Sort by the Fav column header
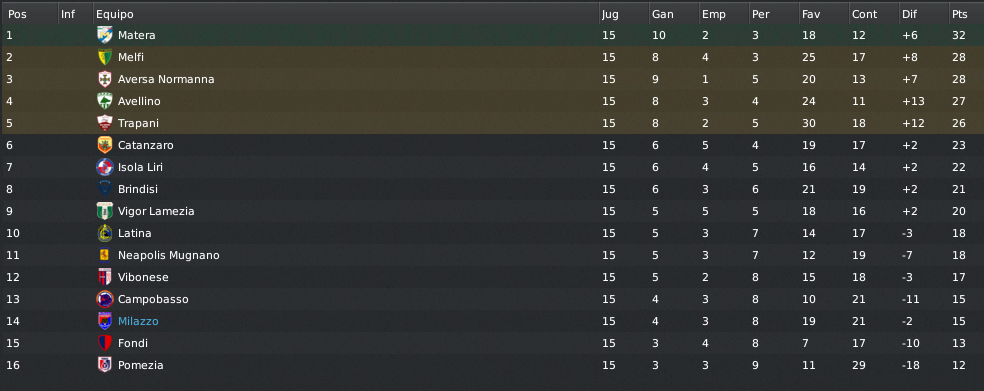Viewport: 984px width, 391px height. point(824,14)
